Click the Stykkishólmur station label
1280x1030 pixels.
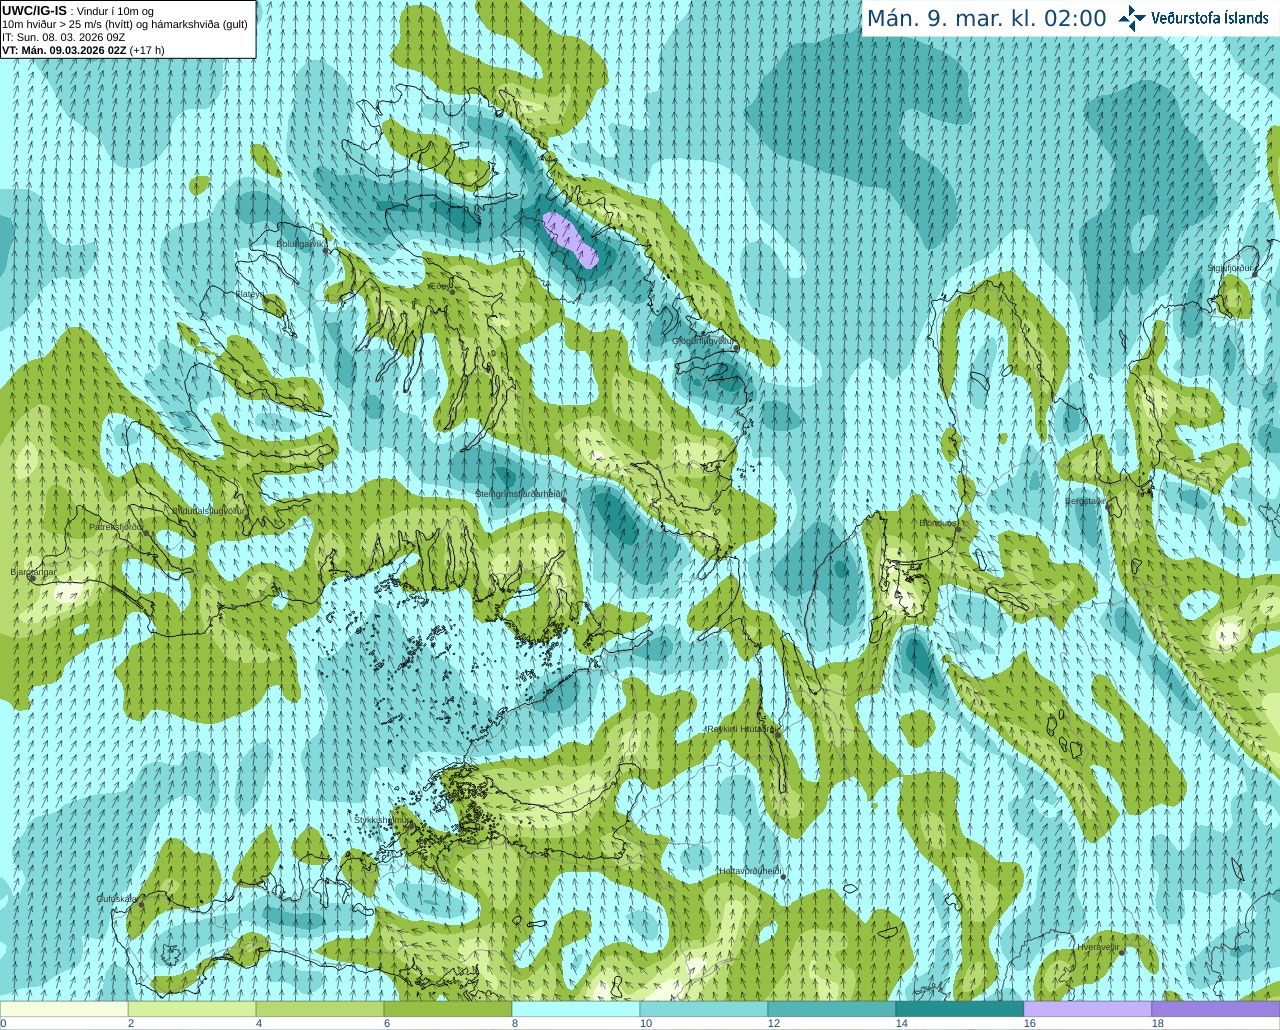click(382, 820)
